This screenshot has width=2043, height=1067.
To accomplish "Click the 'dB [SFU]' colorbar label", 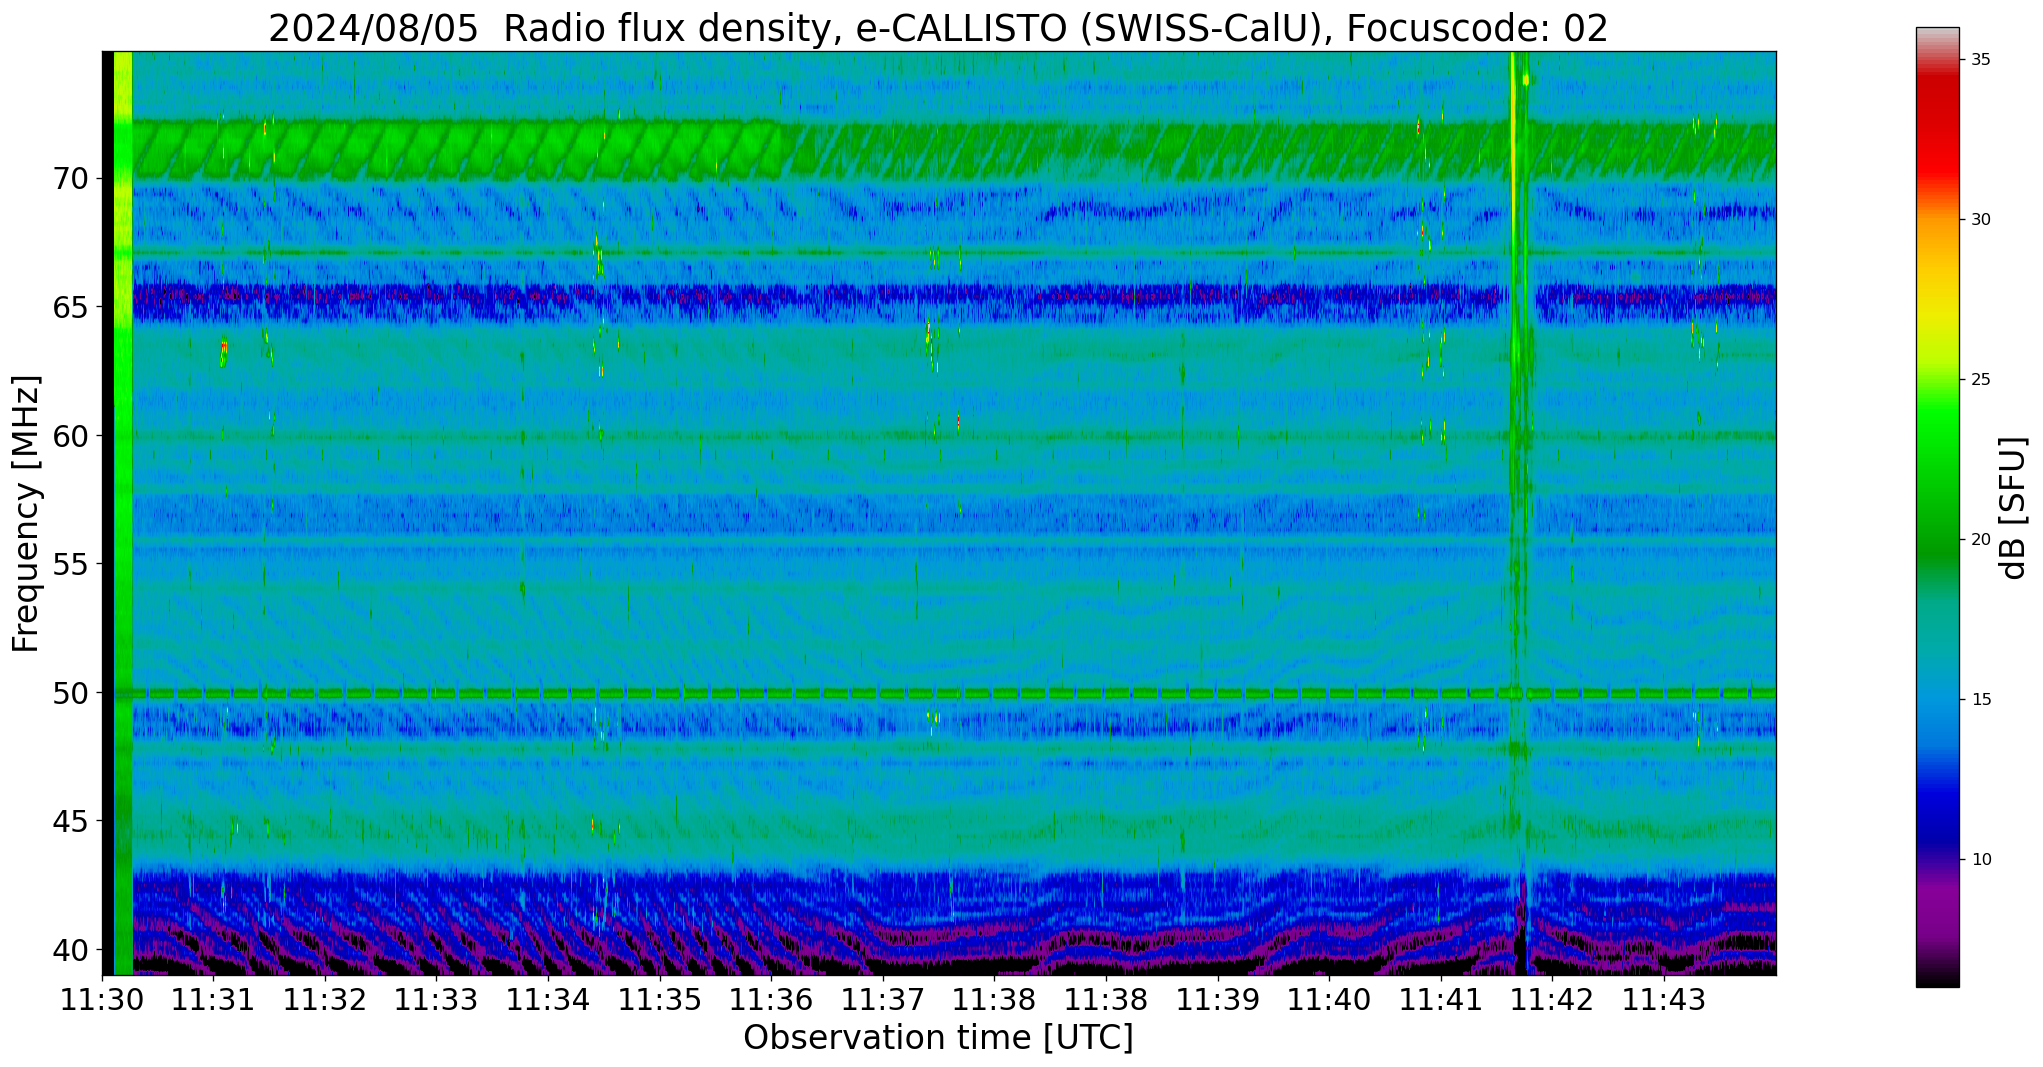I will [2012, 508].
